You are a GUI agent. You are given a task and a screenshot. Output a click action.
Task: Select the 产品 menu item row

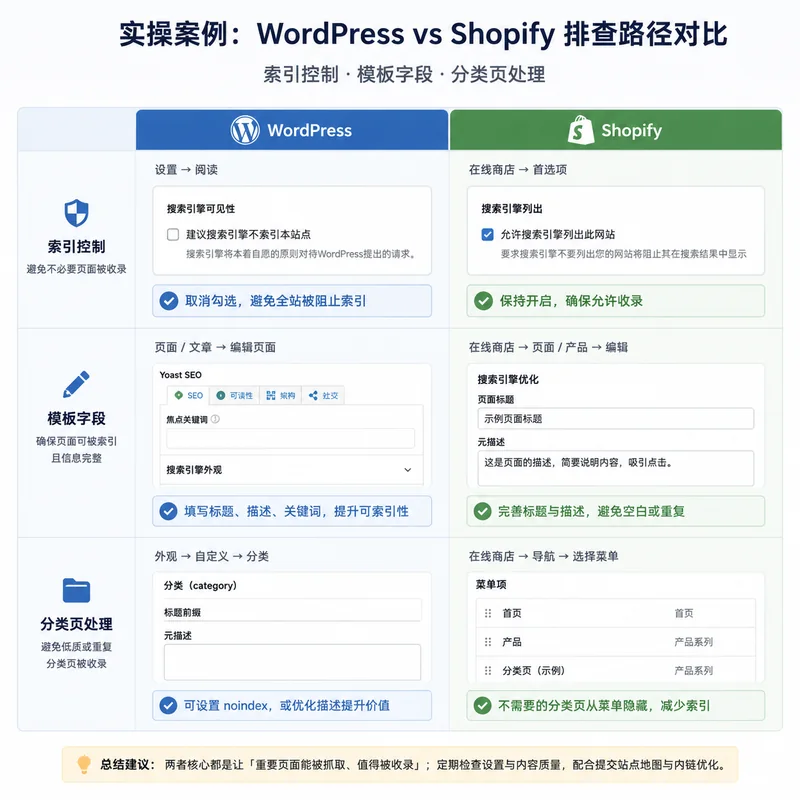616,642
